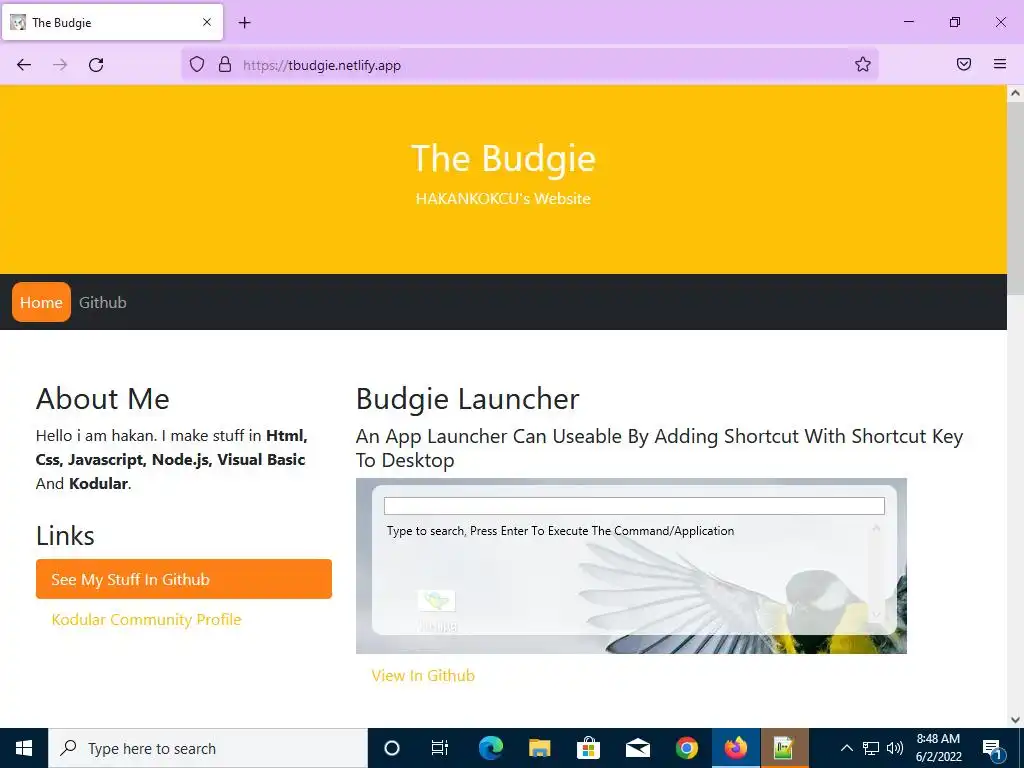Click the About Me heading
This screenshot has width=1024, height=768.
point(103,399)
